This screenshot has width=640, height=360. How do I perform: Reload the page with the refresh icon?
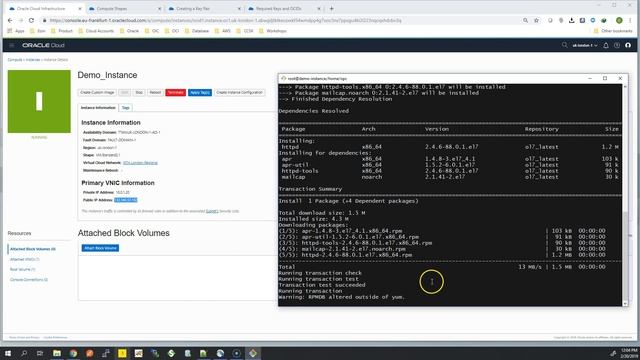tap(31, 20)
